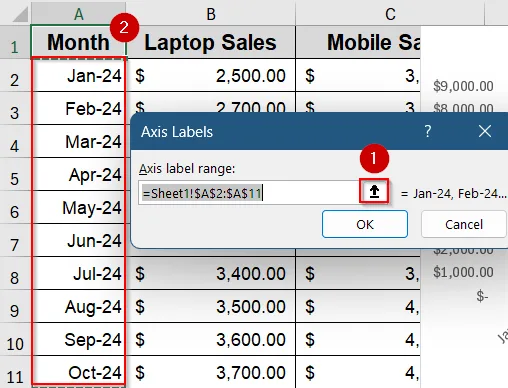The height and width of the screenshot is (388, 508).
Task: Click the Month header cell
Action: click(x=79, y=42)
